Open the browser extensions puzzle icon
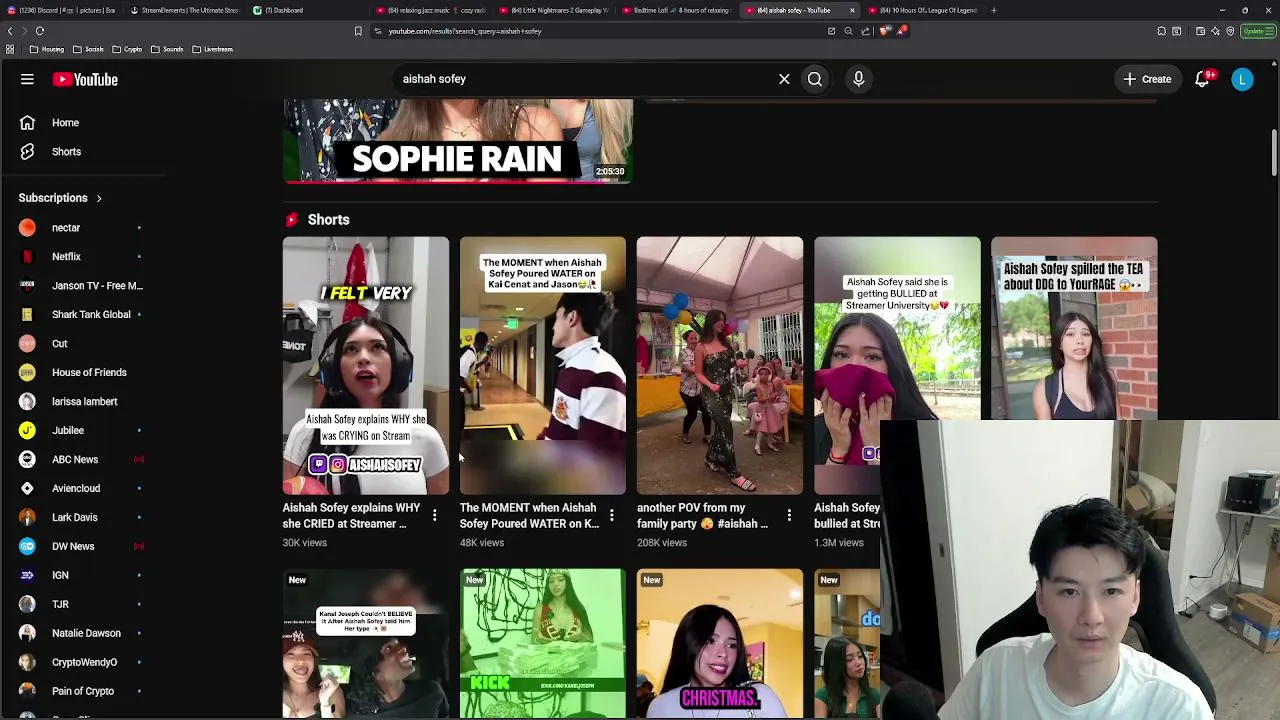 1162,31
